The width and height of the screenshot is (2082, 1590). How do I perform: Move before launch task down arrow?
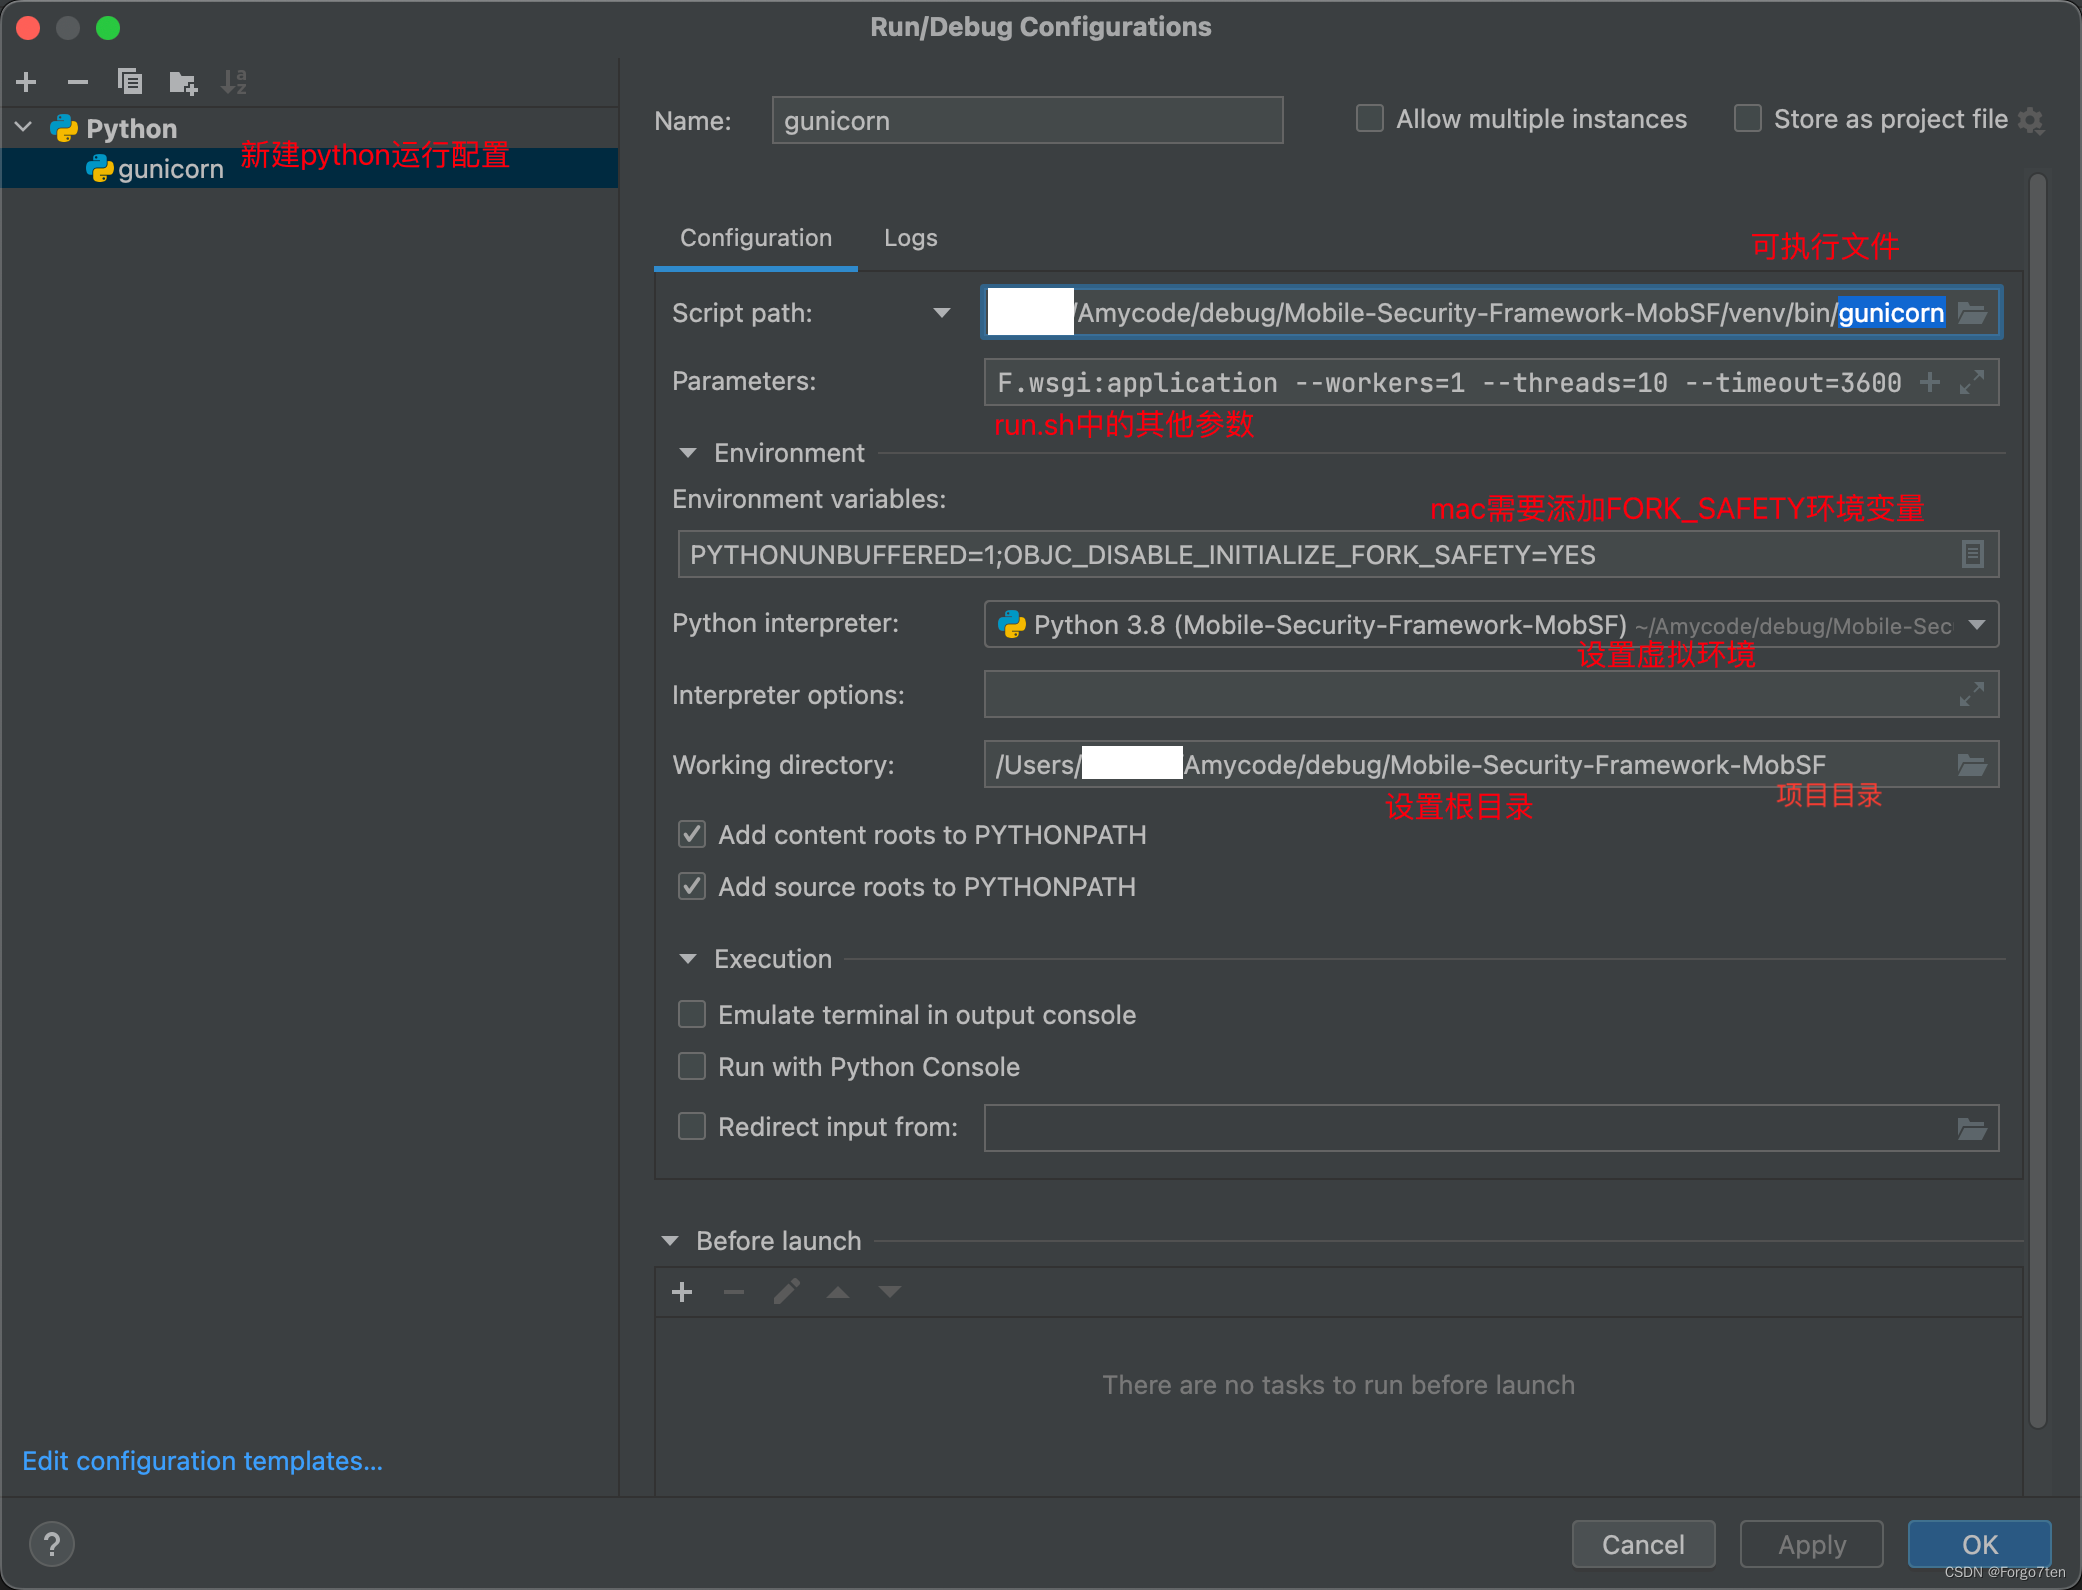pyautogui.click(x=890, y=1292)
